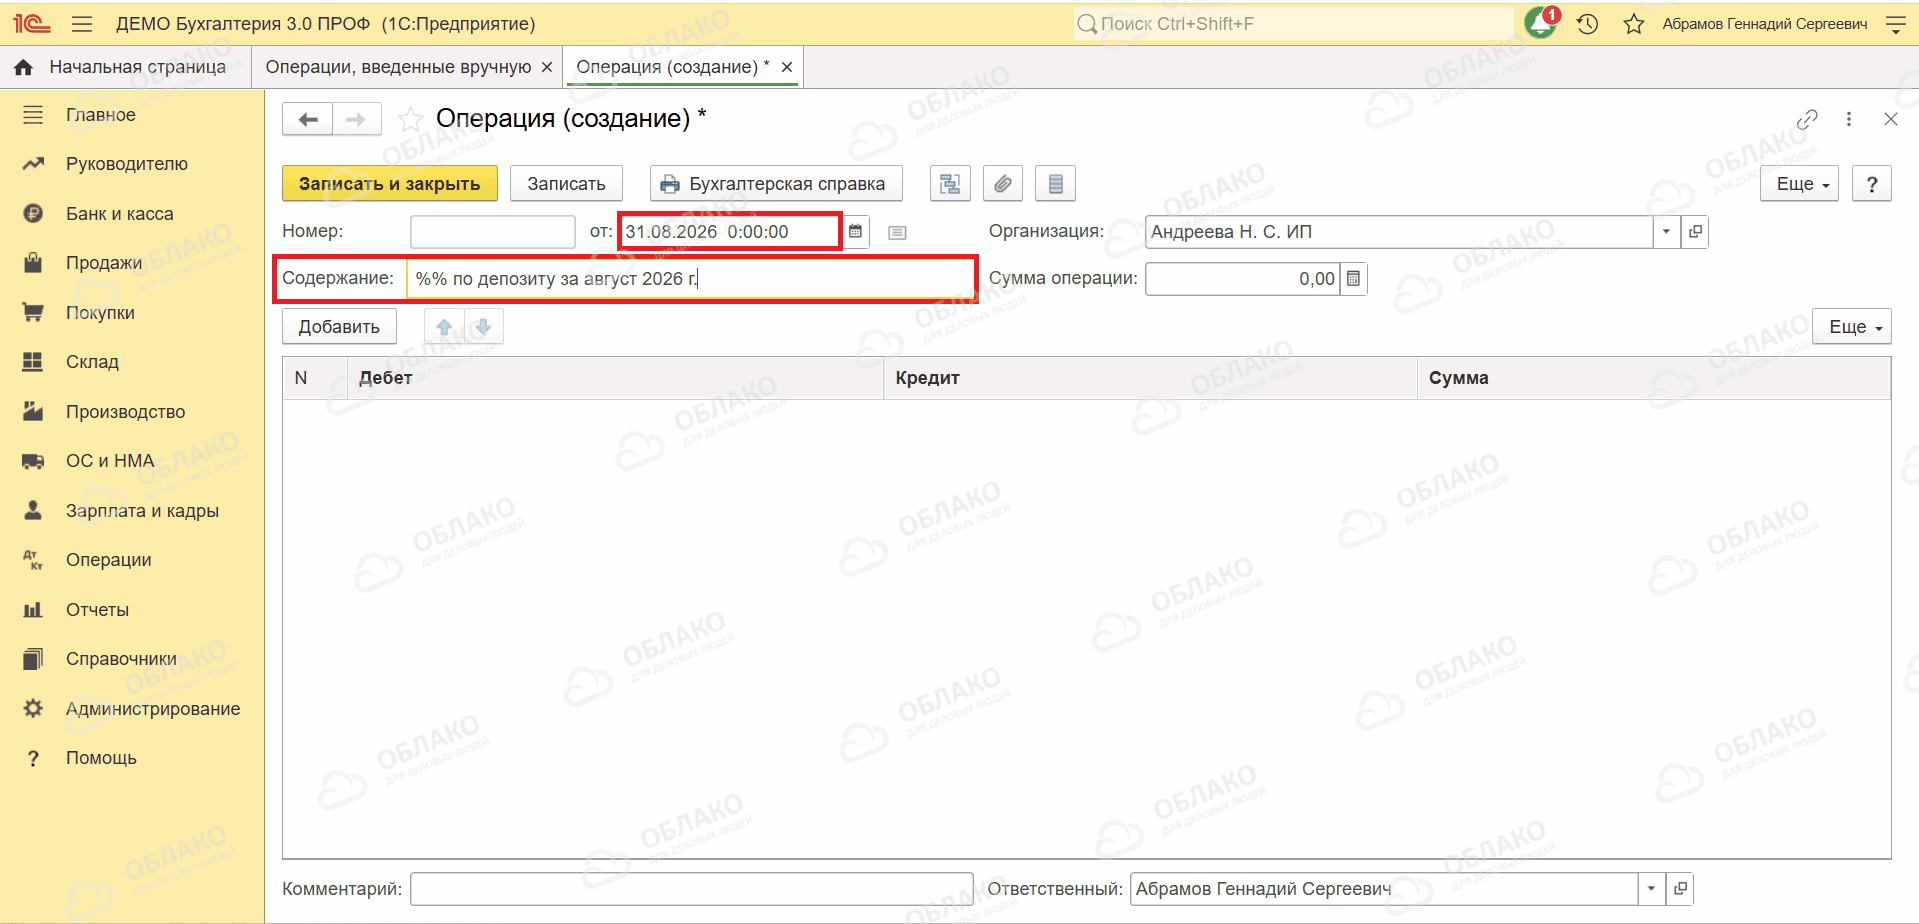The image size is (1919, 924).
Task: Expand the Ответственный dropdown list
Action: tap(1651, 889)
